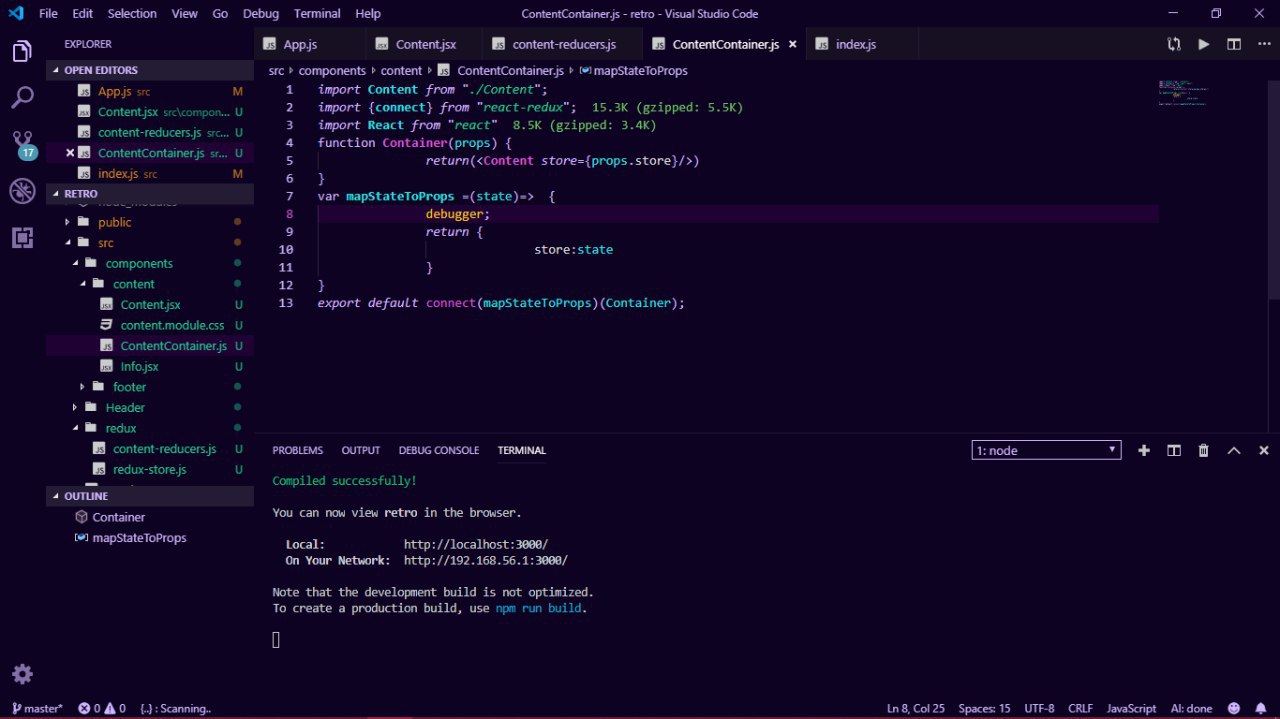Switch to the content-reducers.js tab
This screenshot has width=1280, height=719.
click(x=563, y=44)
